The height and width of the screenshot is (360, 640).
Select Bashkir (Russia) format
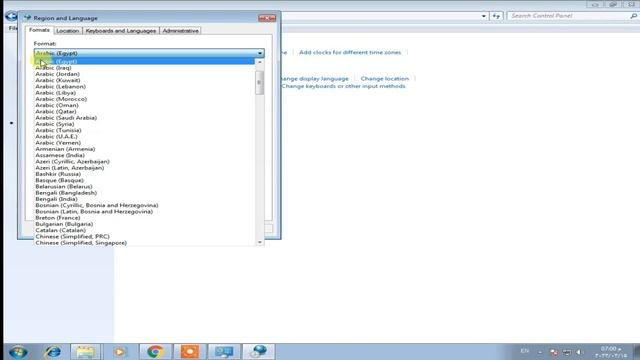click(x=144, y=174)
